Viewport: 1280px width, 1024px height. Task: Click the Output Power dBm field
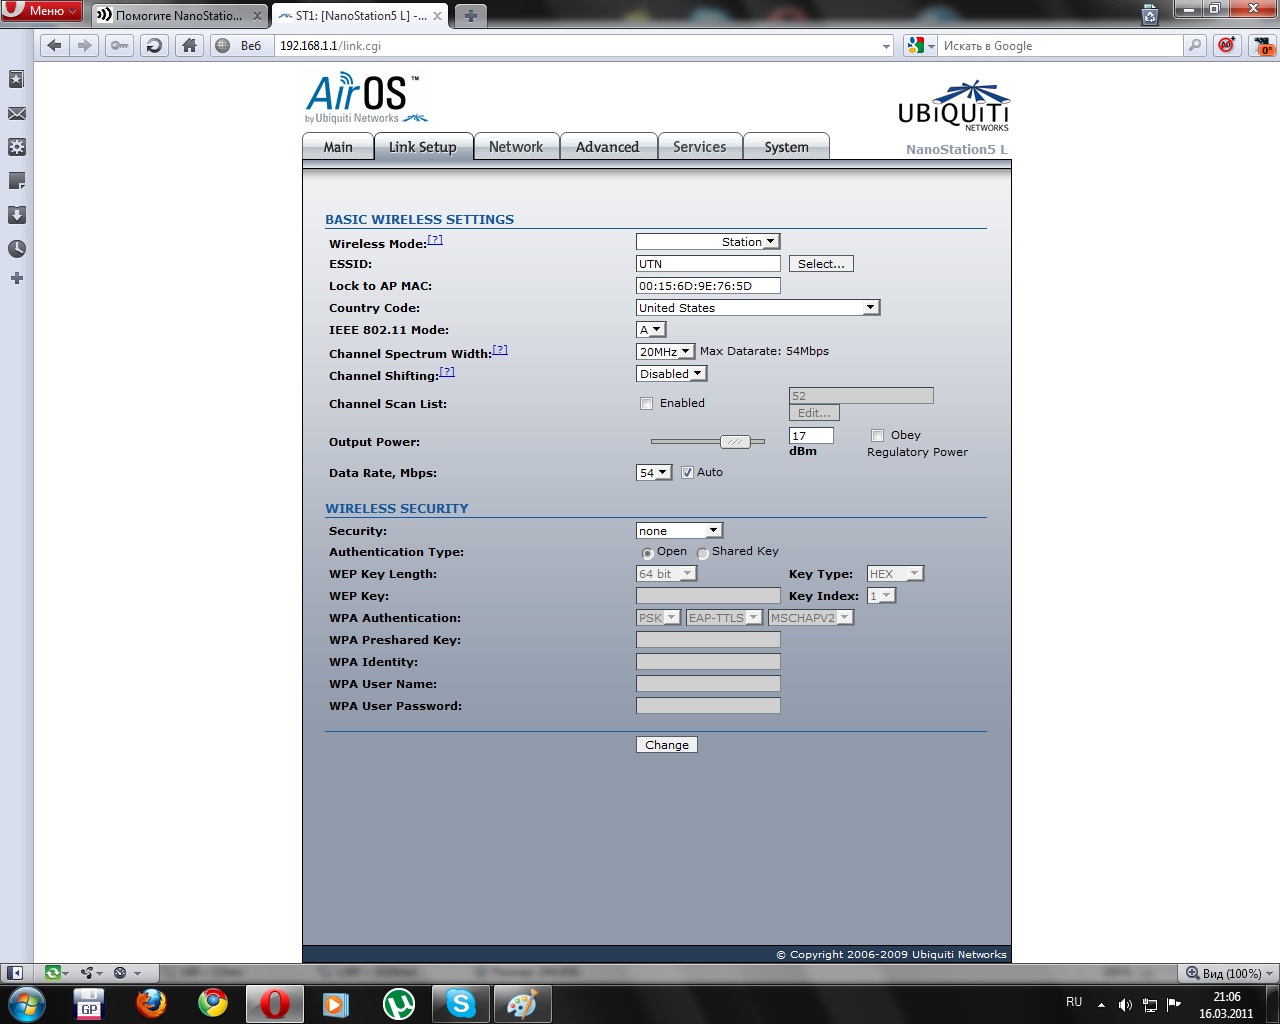(811, 436)
